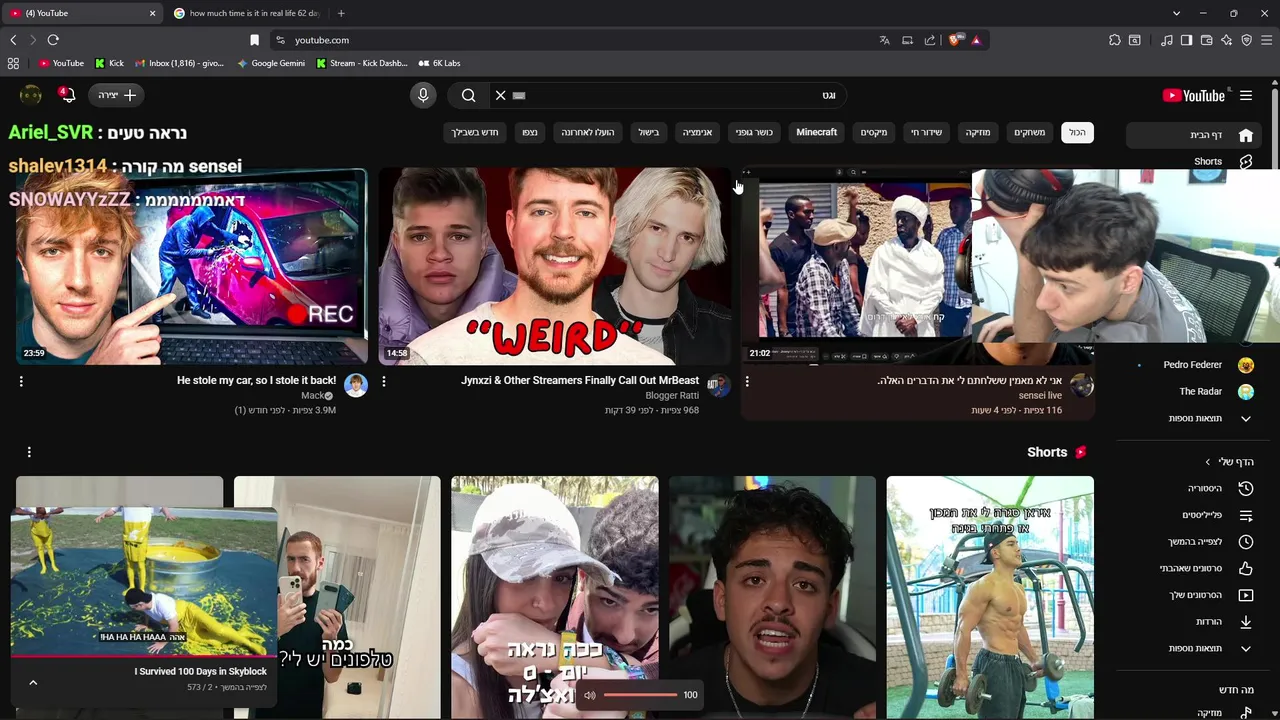Open the Brave Wallet icon
Viewport: 1280px width, 720px height.
coord(1206,40)
